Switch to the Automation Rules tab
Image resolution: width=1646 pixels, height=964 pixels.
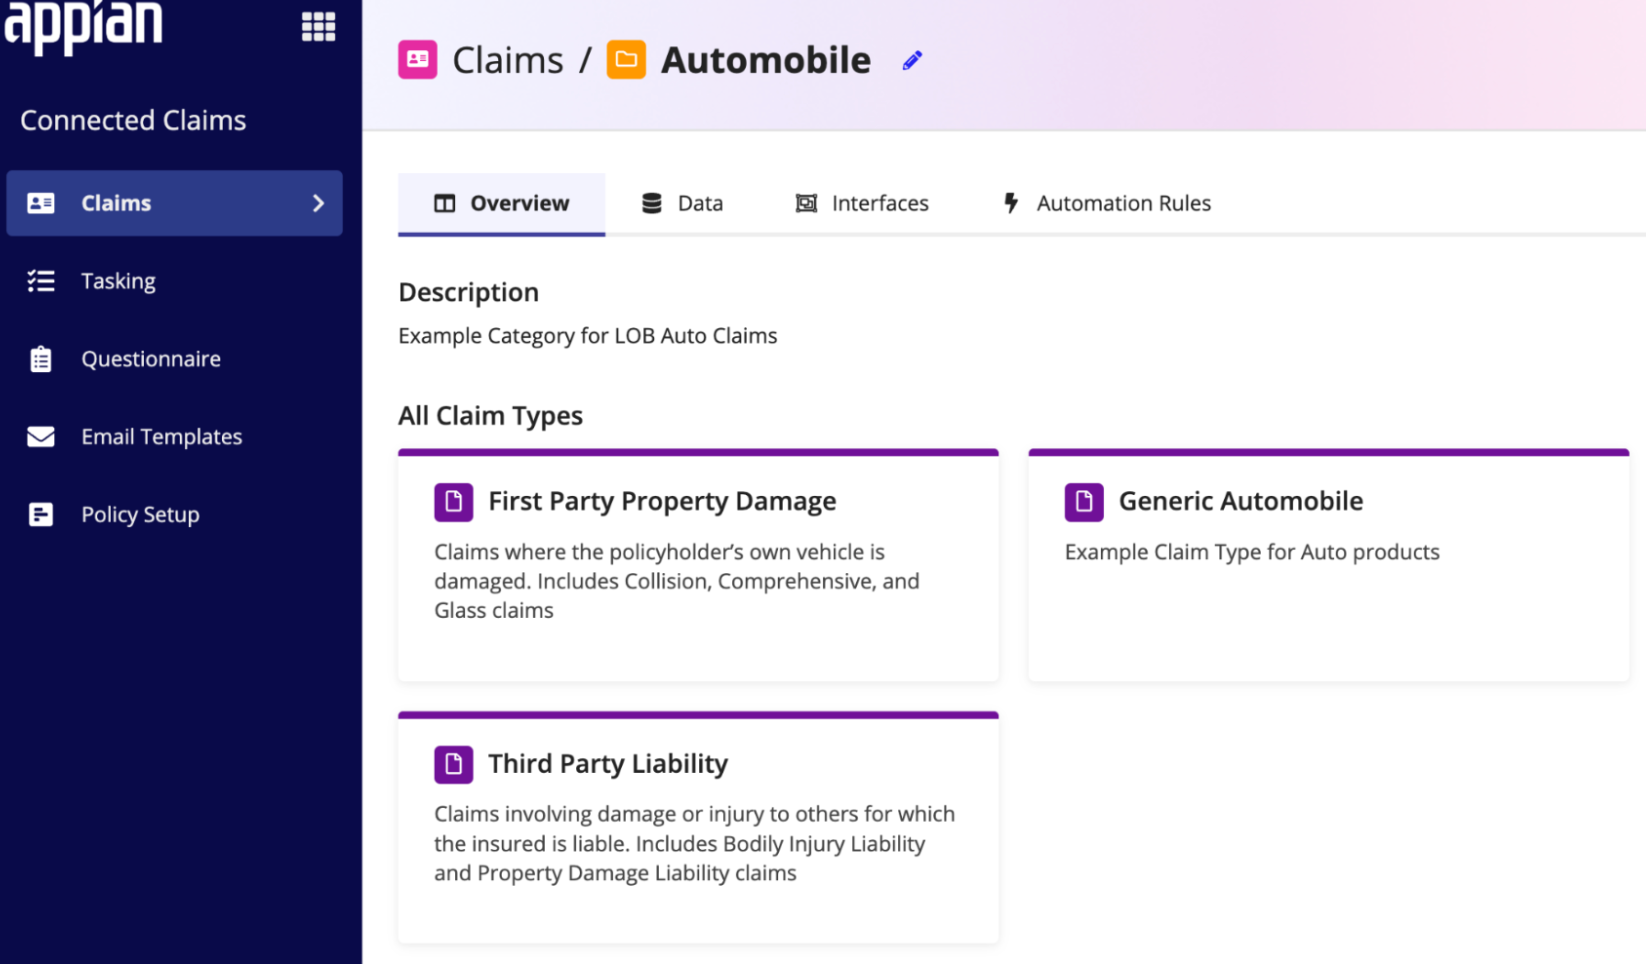click(x=1106, y=204)
